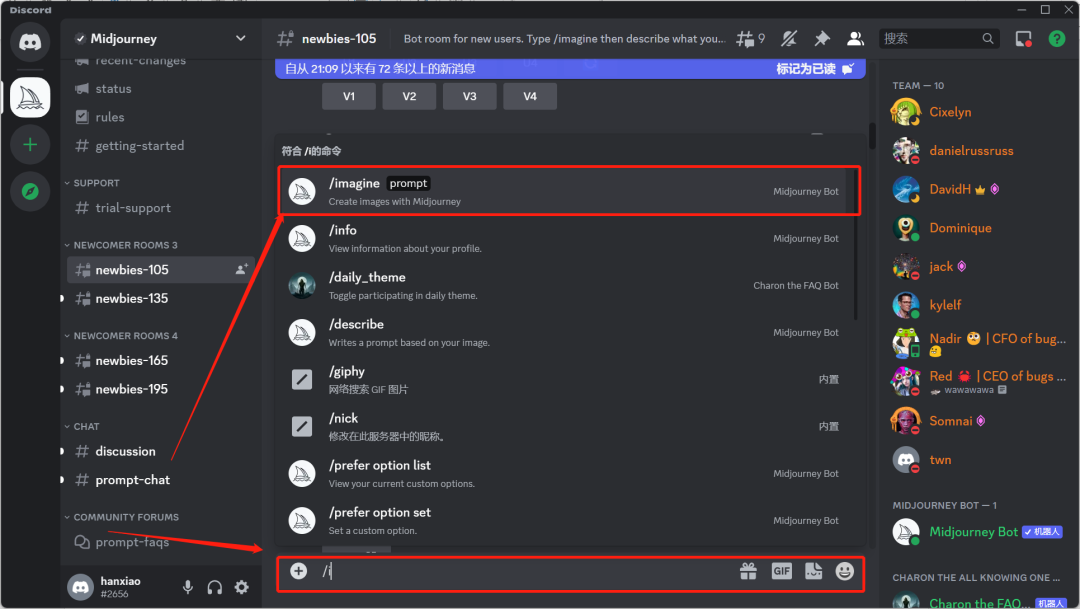Select the /nick command
Image resolution: width=1080 pixels, height=609 pixels.
point(569,426)
